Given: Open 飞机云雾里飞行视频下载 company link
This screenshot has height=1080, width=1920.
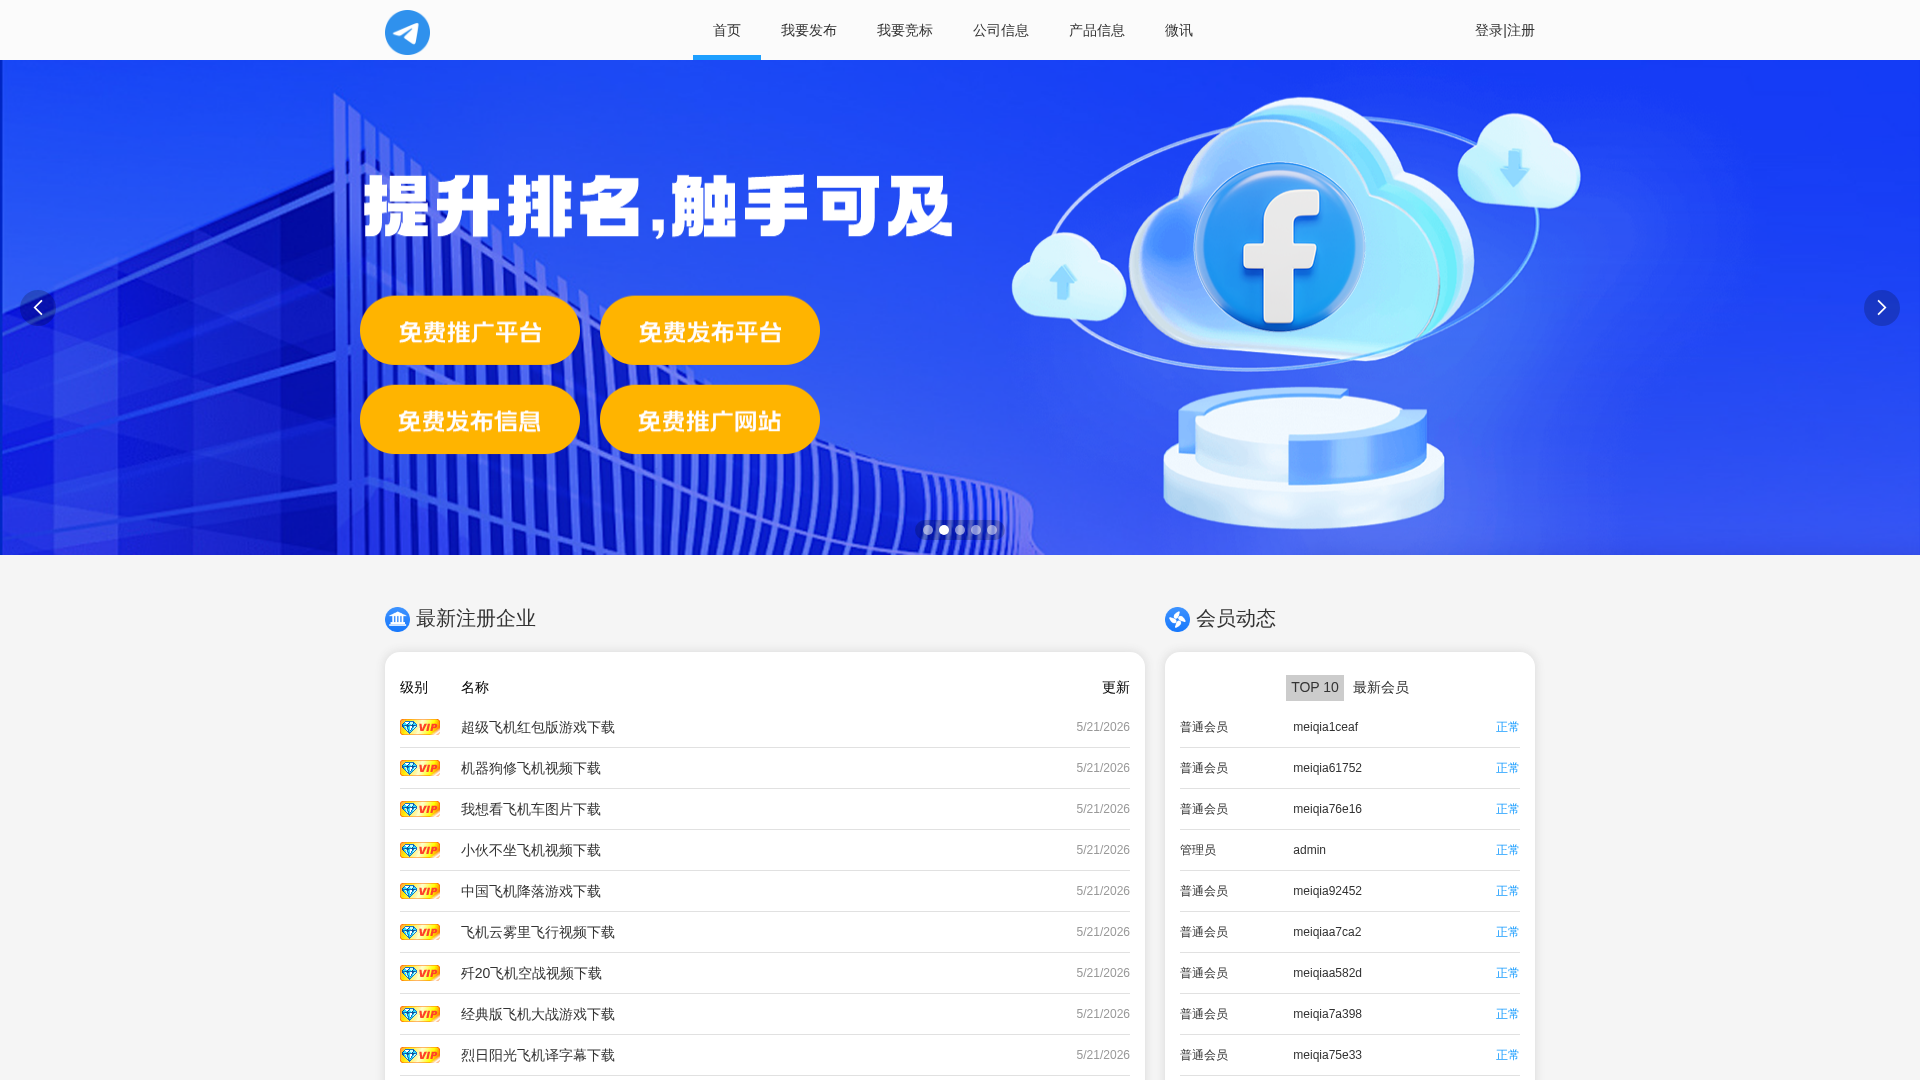Looking at the screenshot, I should coord(538,932).
